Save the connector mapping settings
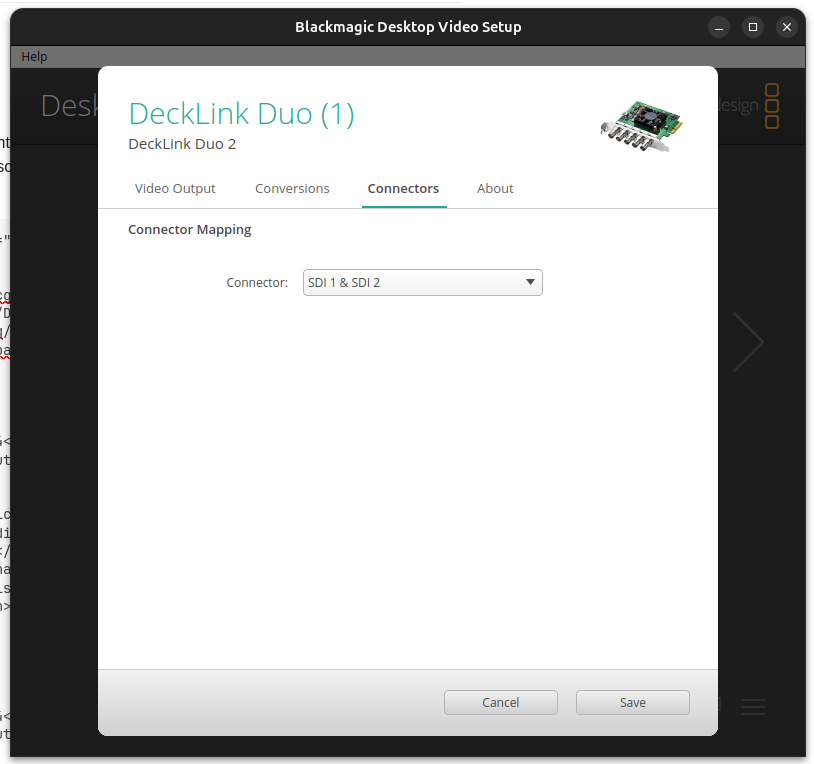This screenshot has height=764, width=814. [632, 703]
